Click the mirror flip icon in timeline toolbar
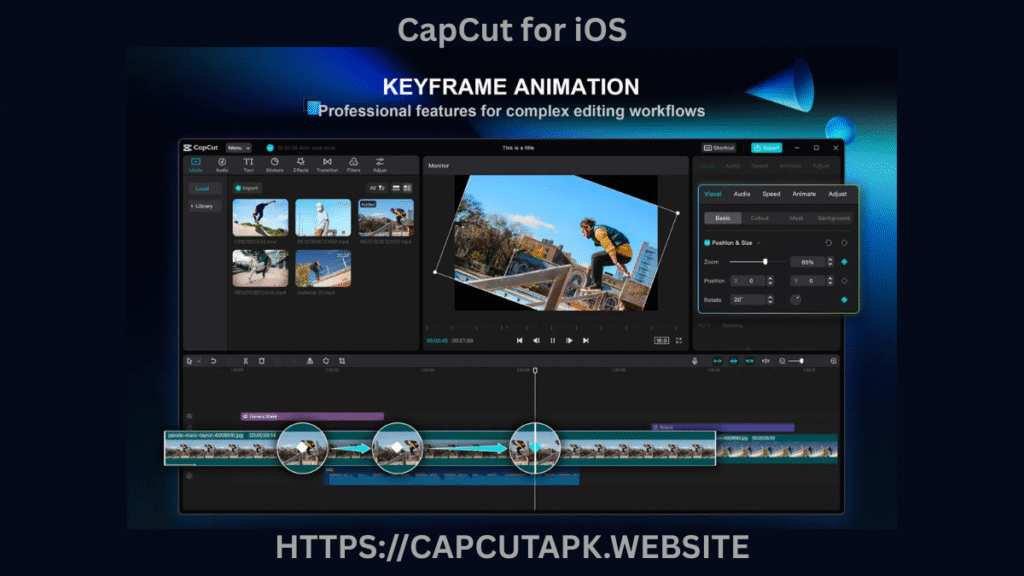1024x576 pixels. point(310,360)
